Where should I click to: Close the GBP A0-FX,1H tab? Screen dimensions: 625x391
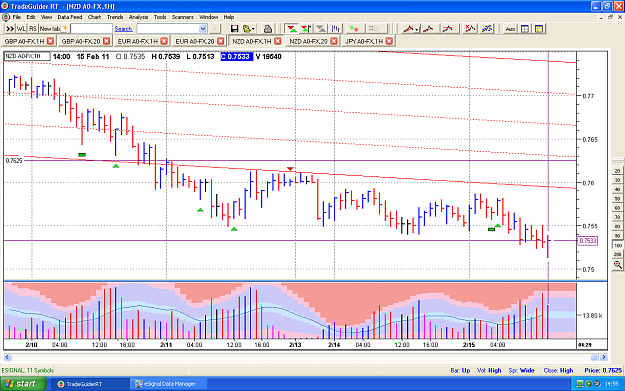(50, 41)
